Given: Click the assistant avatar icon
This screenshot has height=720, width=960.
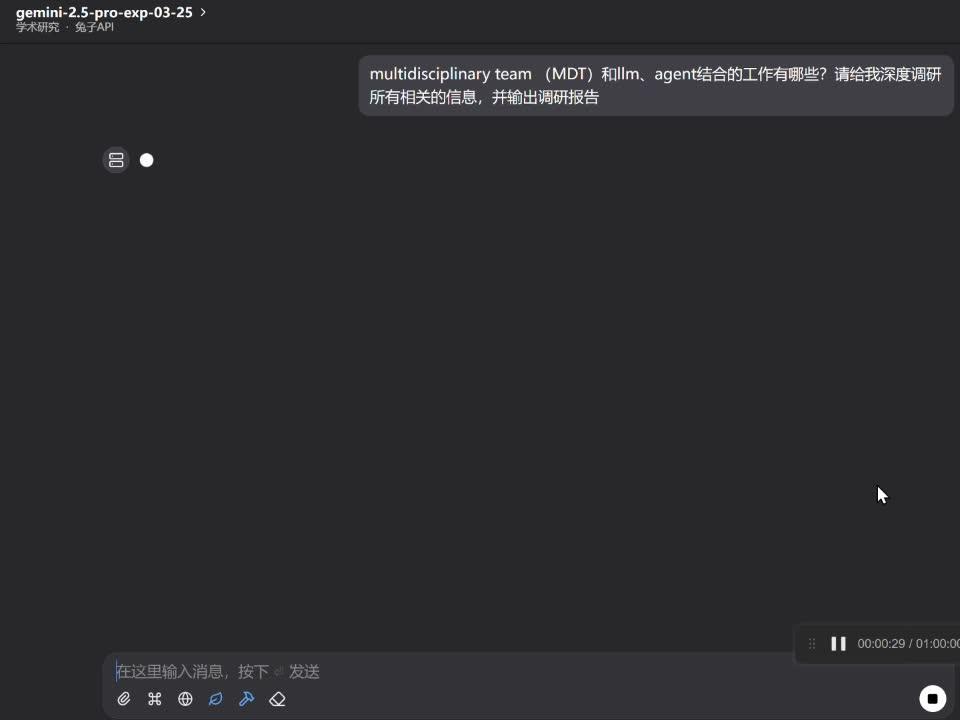Looking at the screenshot, I should [116, 160].
